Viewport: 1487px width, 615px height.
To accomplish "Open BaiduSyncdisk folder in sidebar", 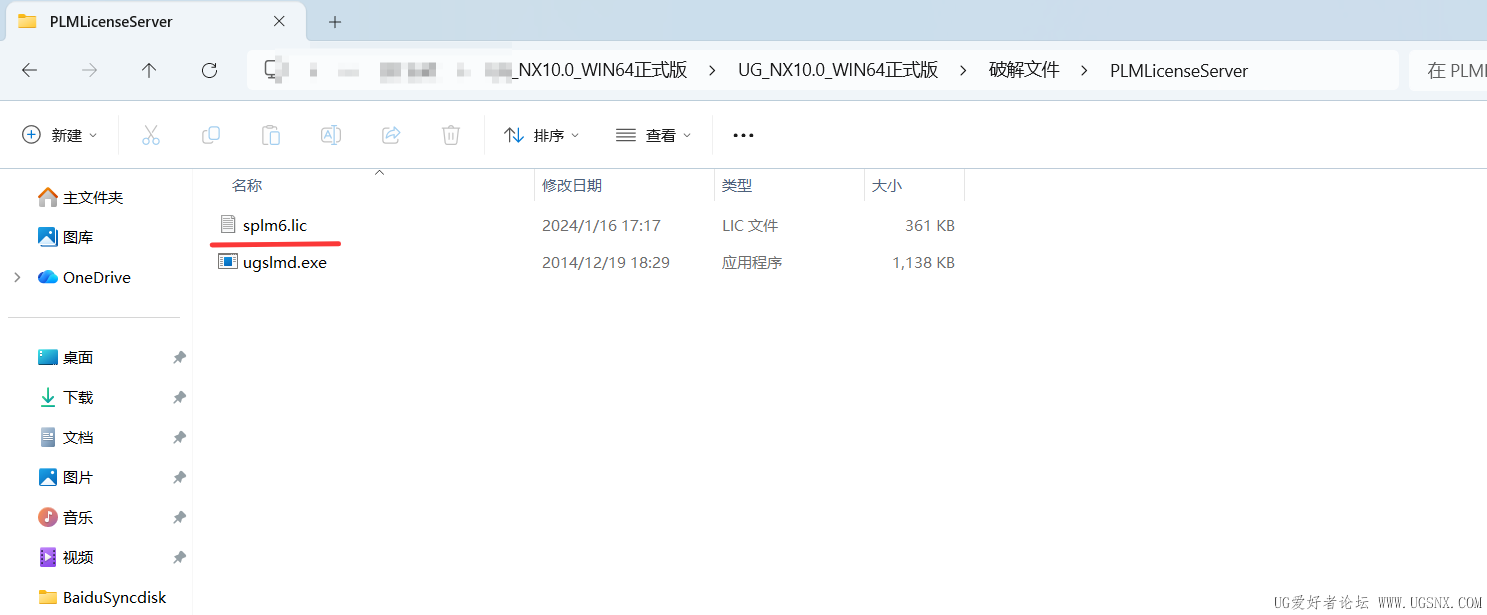I will [102, 597].
